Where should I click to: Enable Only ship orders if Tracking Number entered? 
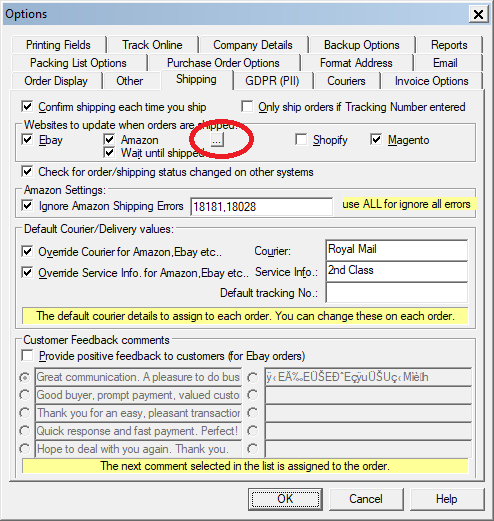coord(247,107)
